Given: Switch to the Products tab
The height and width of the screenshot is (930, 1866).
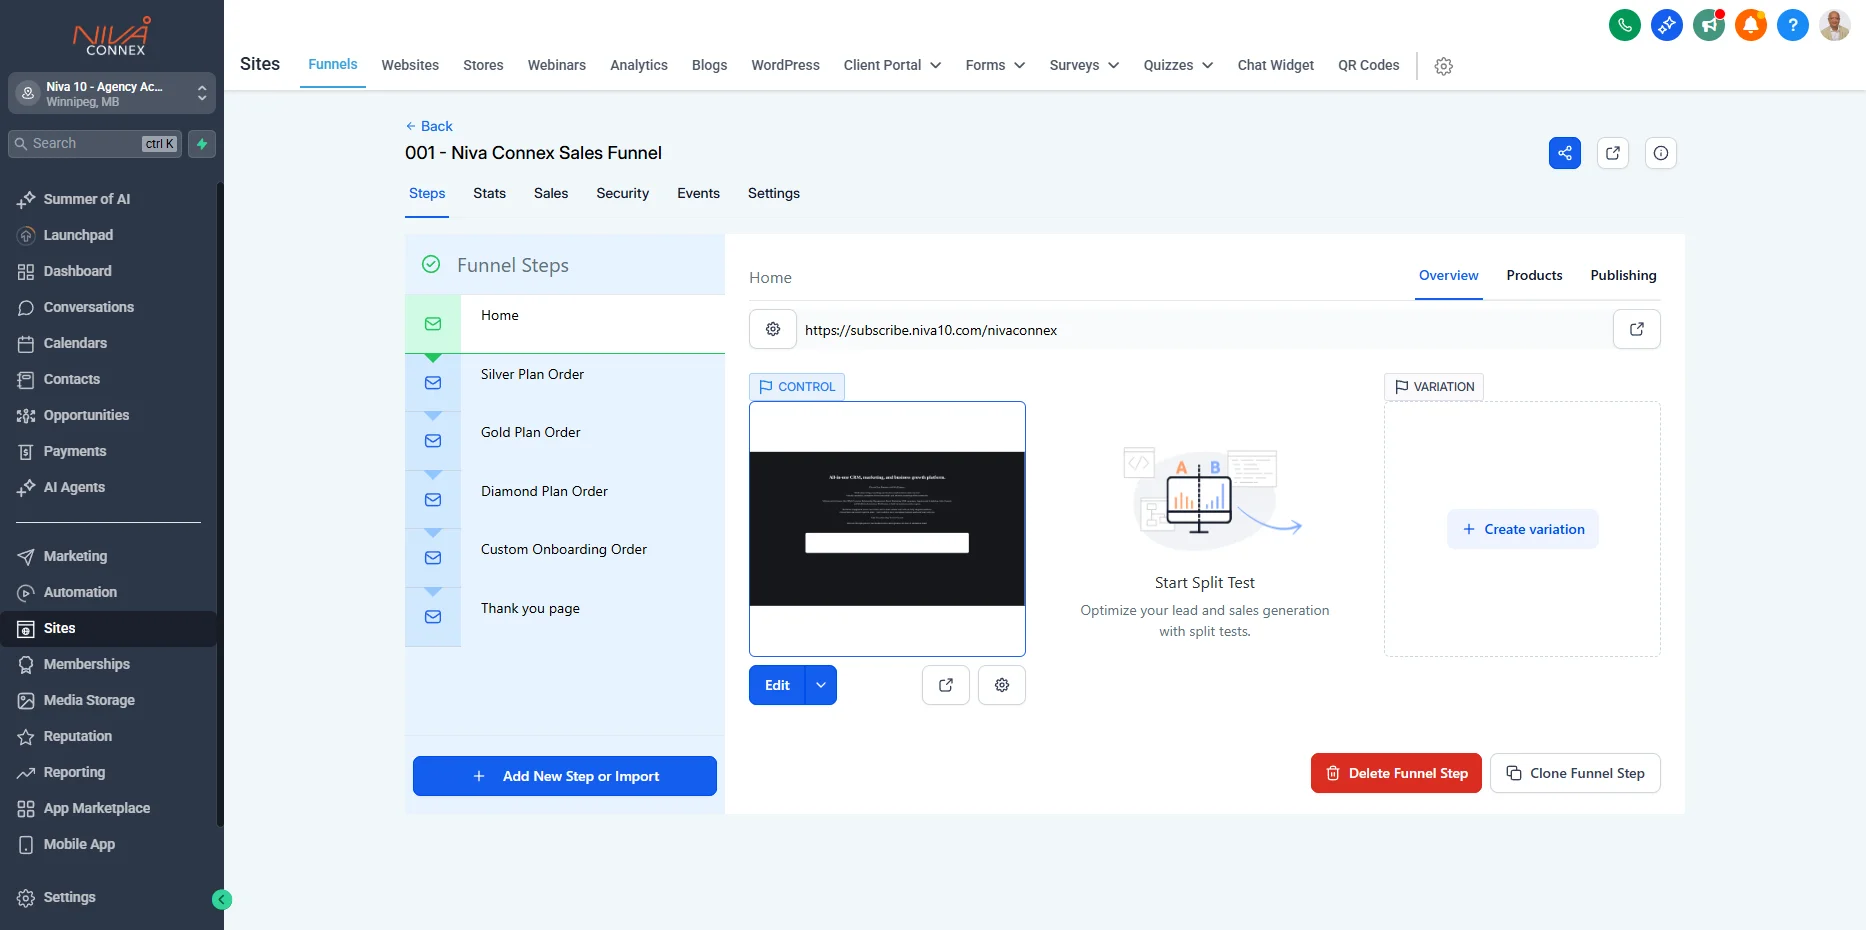Looking at the screenshot, I should tap(1534, 275).
